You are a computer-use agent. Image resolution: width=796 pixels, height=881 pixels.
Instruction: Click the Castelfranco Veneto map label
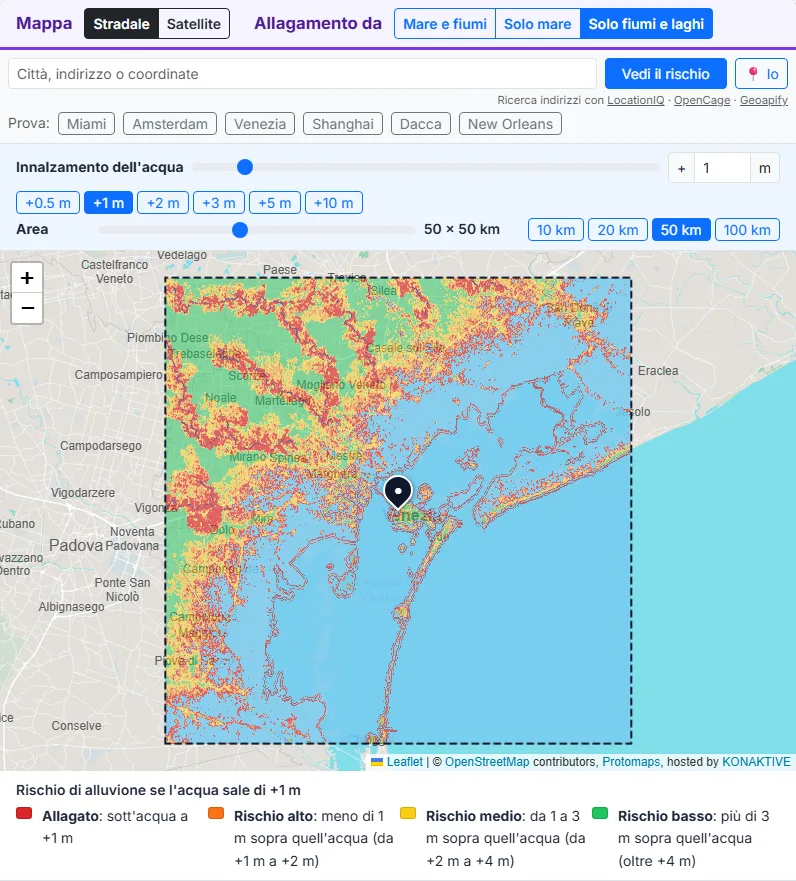[x=115, y=271]
